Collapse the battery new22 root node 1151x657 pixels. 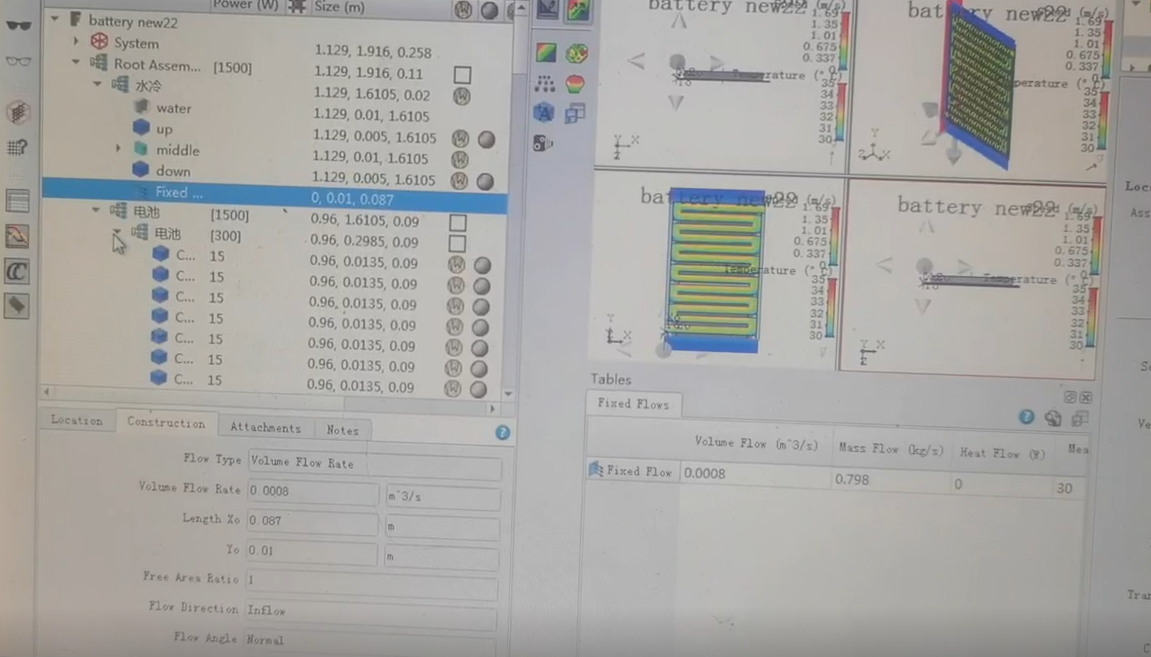55,18
